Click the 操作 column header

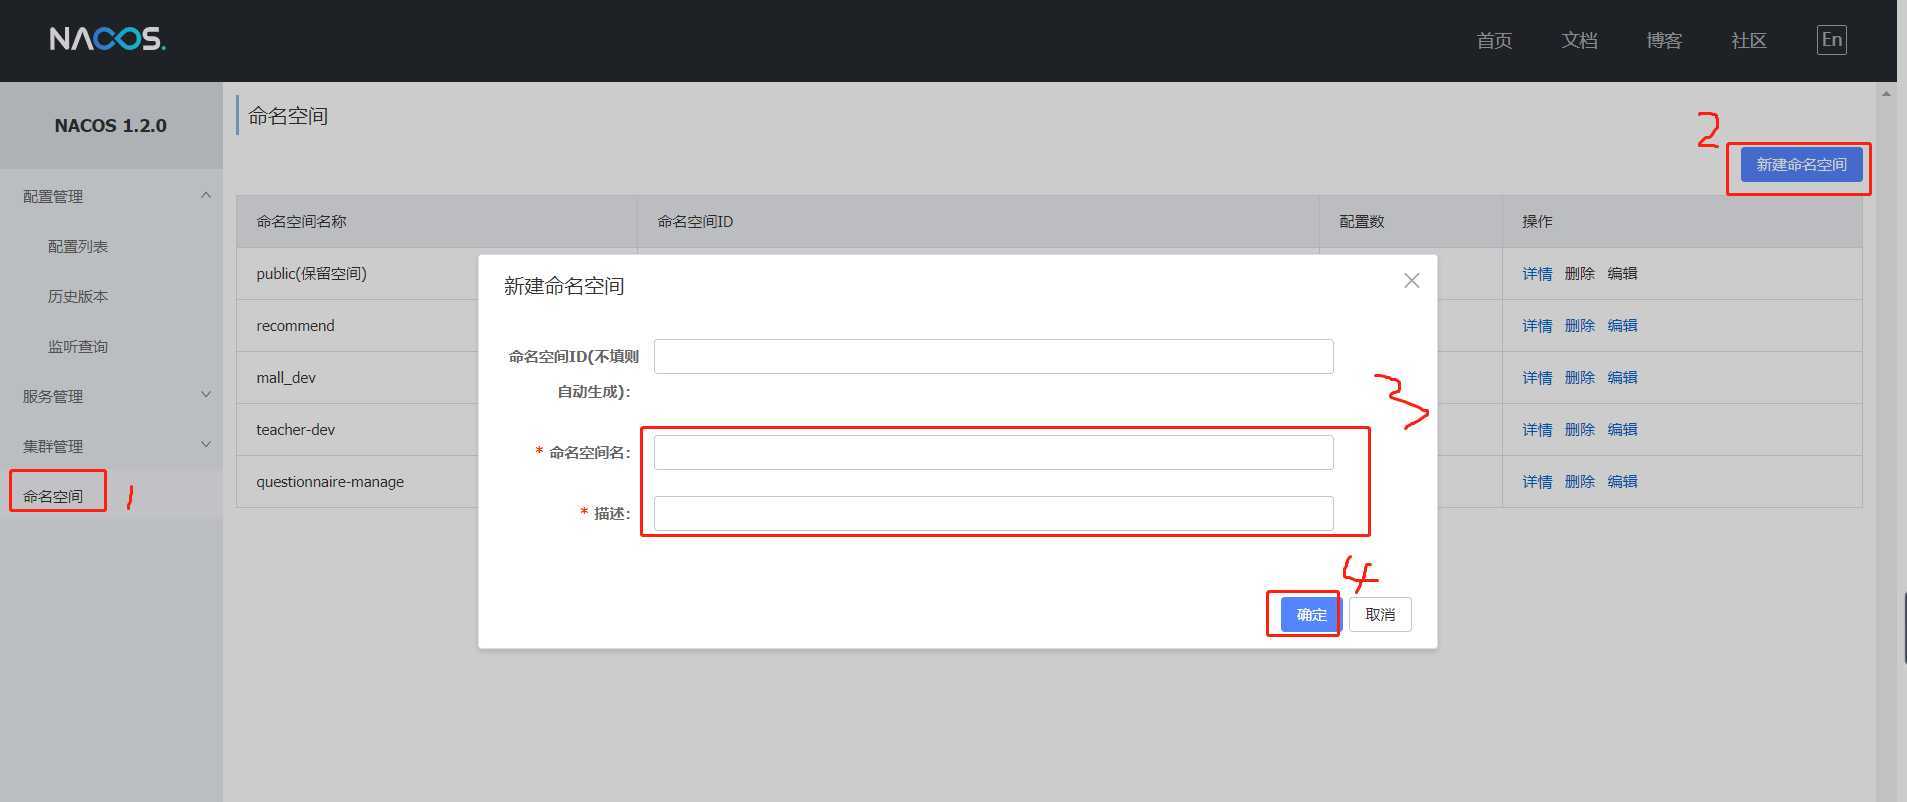coord(1537,222)
